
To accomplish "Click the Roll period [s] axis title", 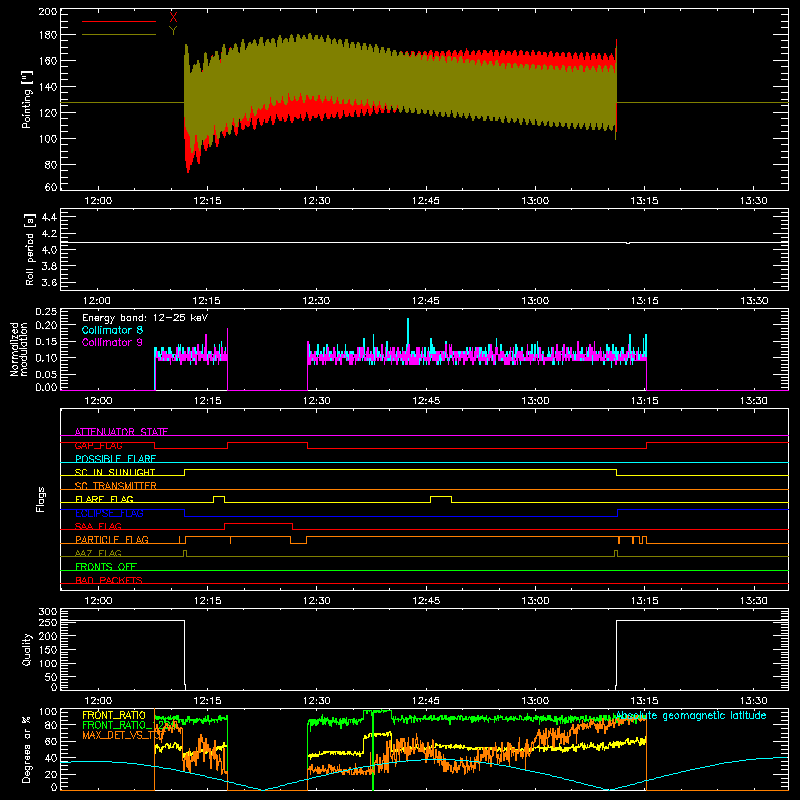I will (29, 249).
